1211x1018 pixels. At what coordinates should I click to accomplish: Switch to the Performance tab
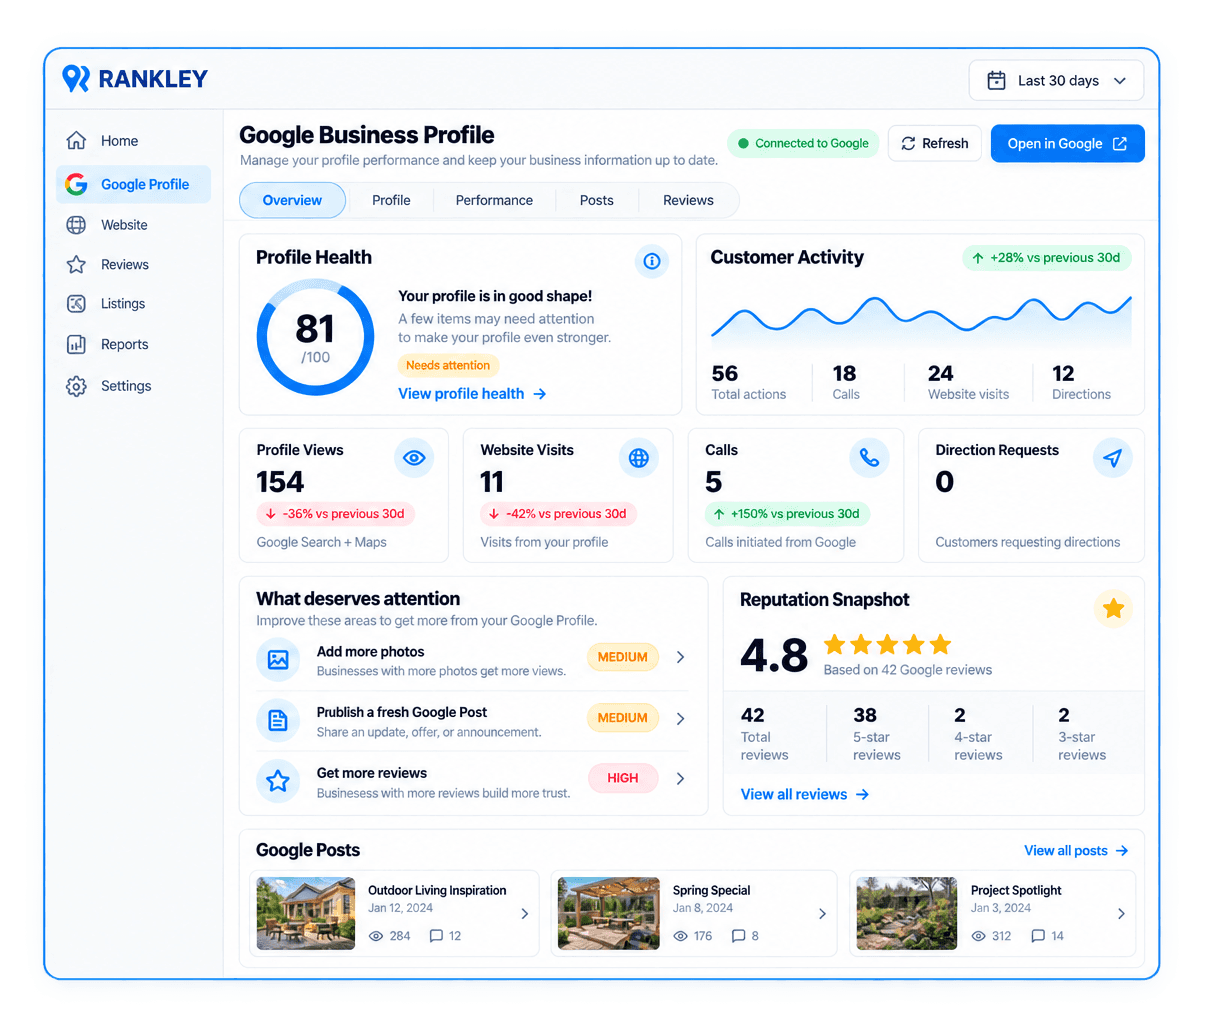494,200
